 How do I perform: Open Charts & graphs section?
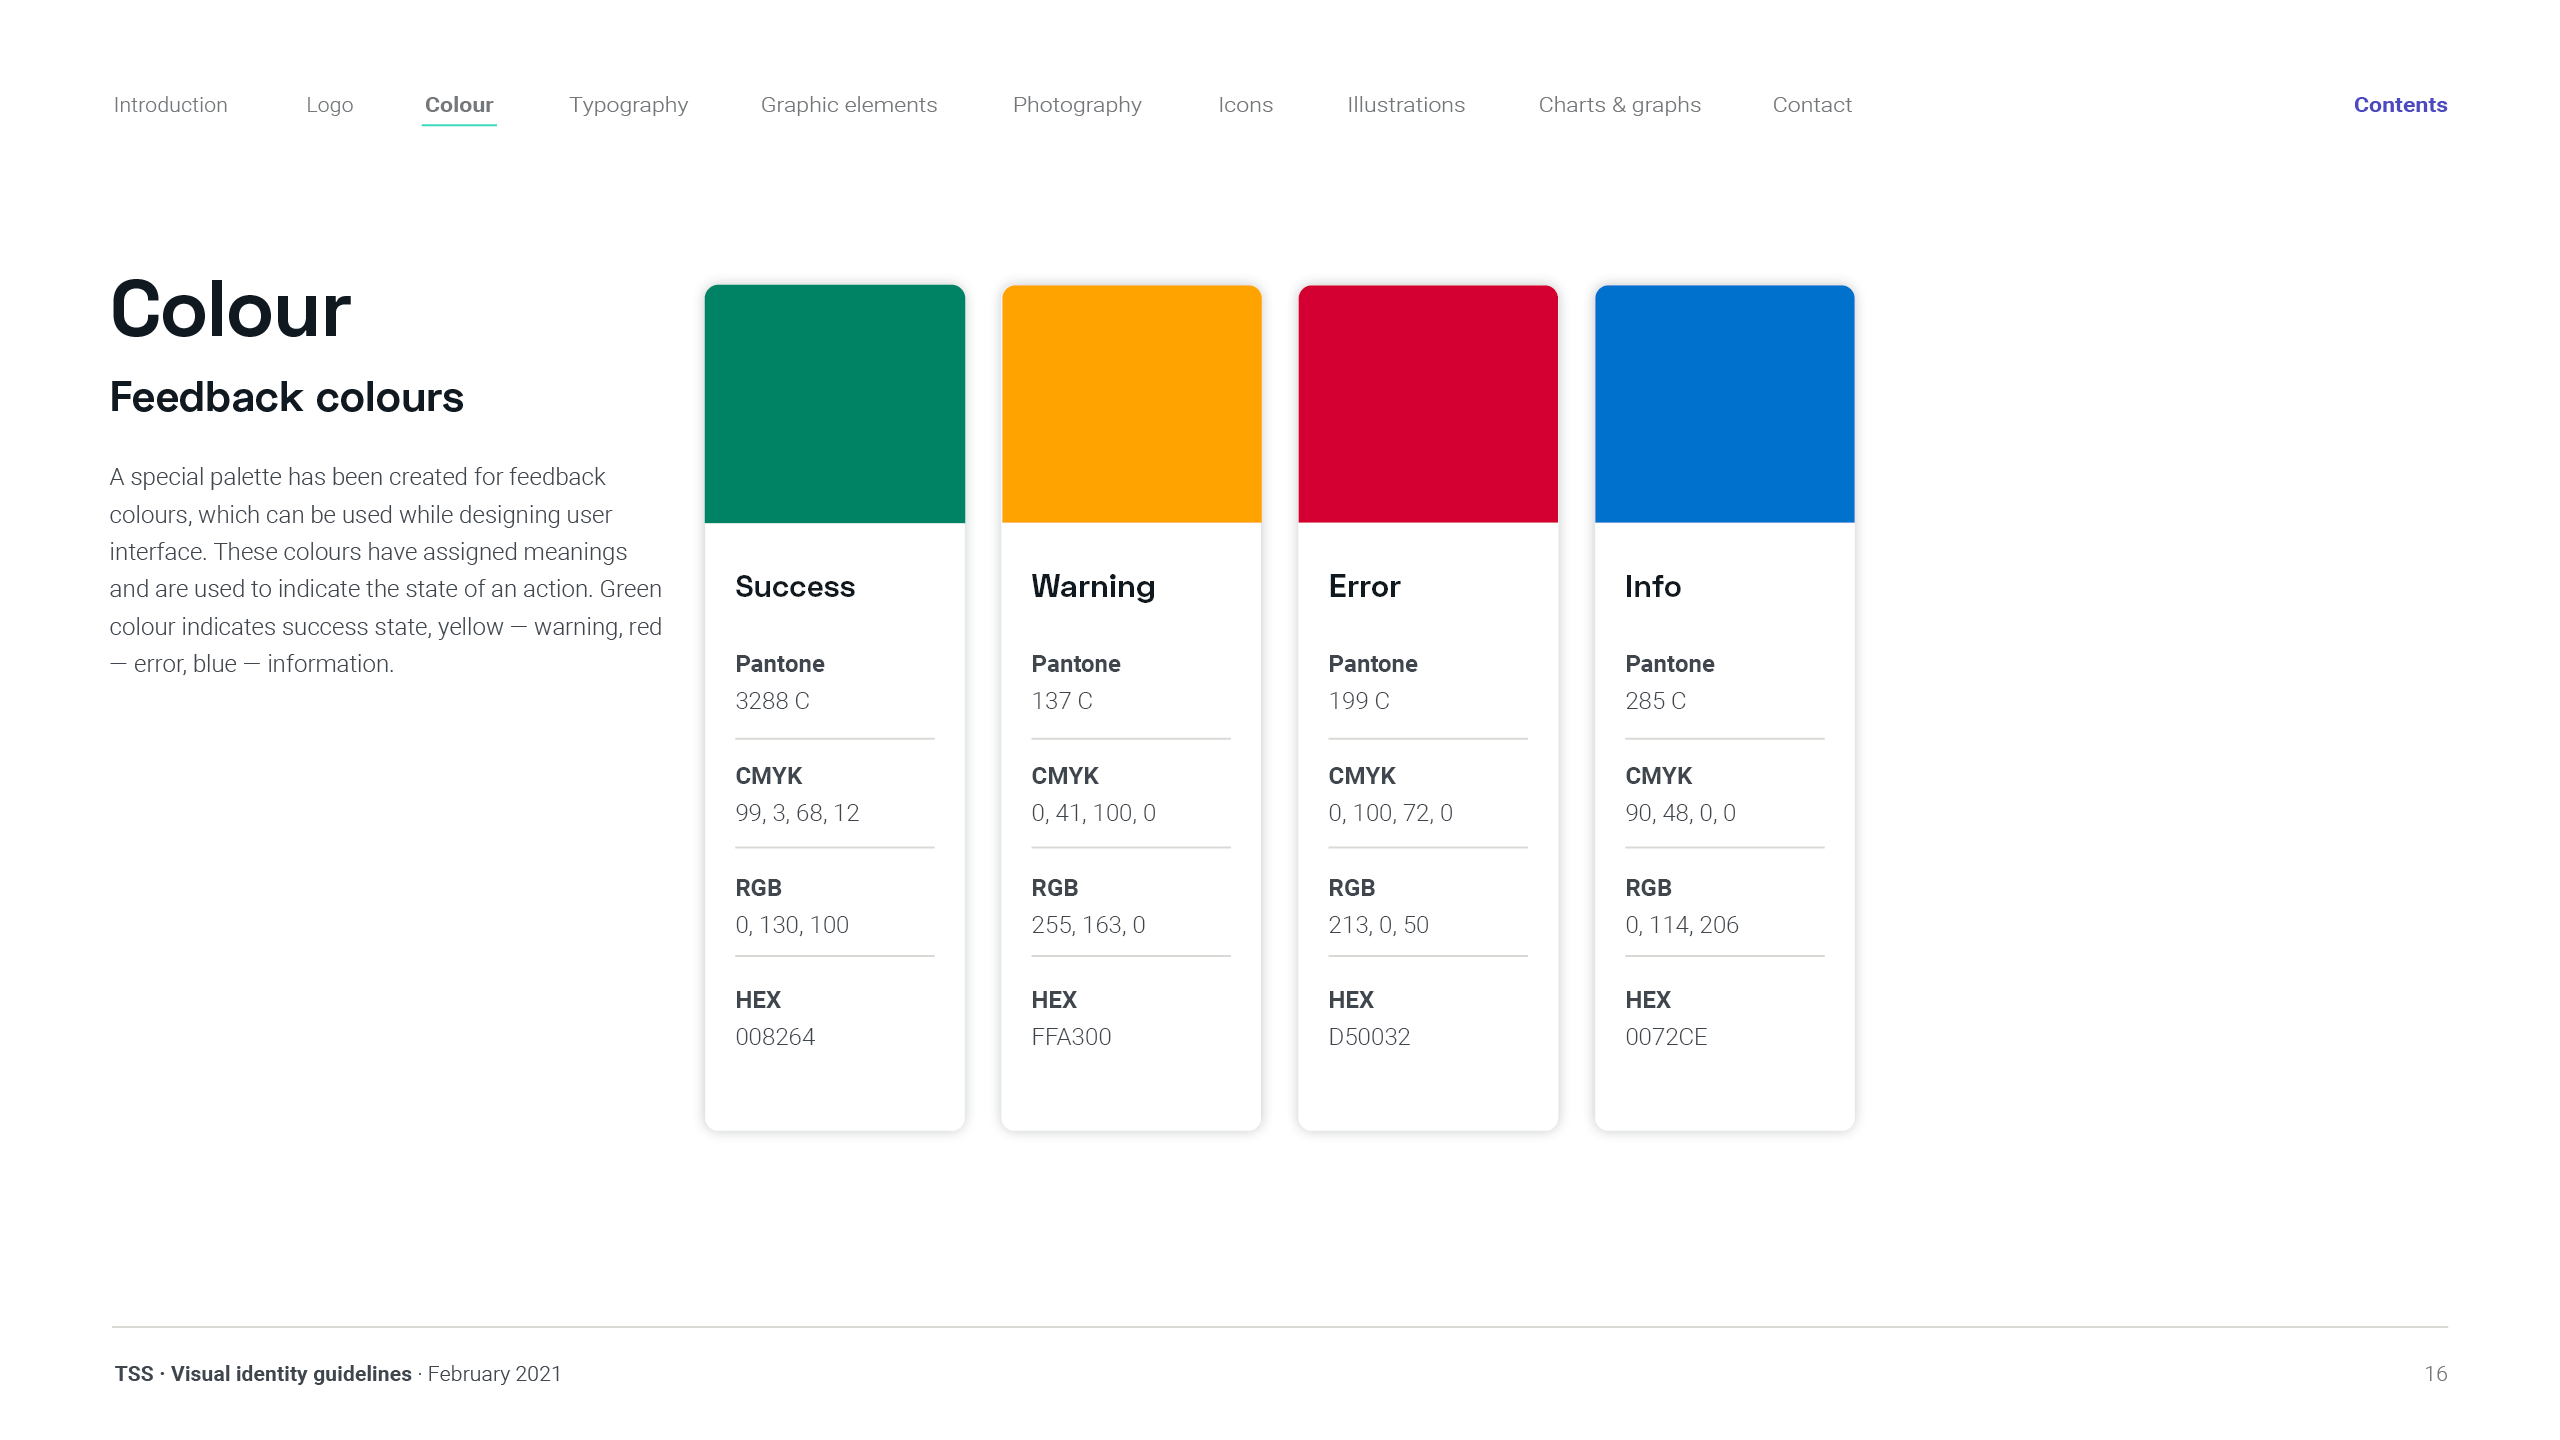pos(1619,105)
